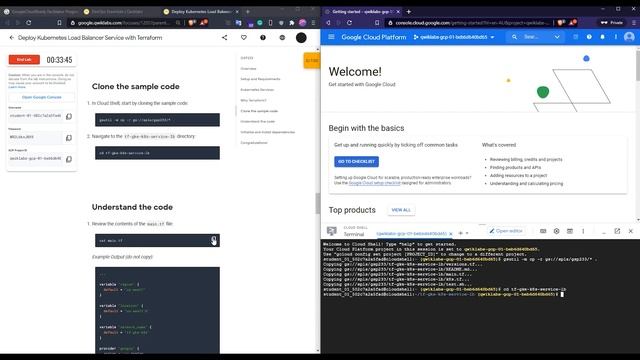
Task: Open Google Cloud help icon
Action: coord(589,37)
